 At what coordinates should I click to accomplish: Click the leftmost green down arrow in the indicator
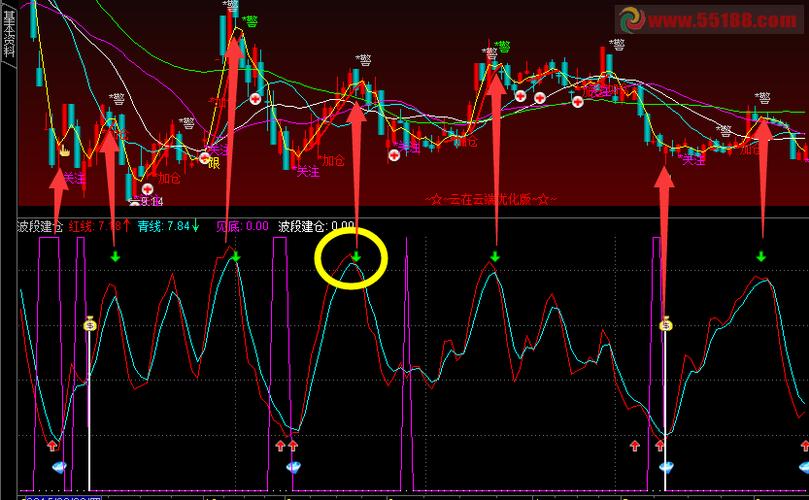coord(115,257)
